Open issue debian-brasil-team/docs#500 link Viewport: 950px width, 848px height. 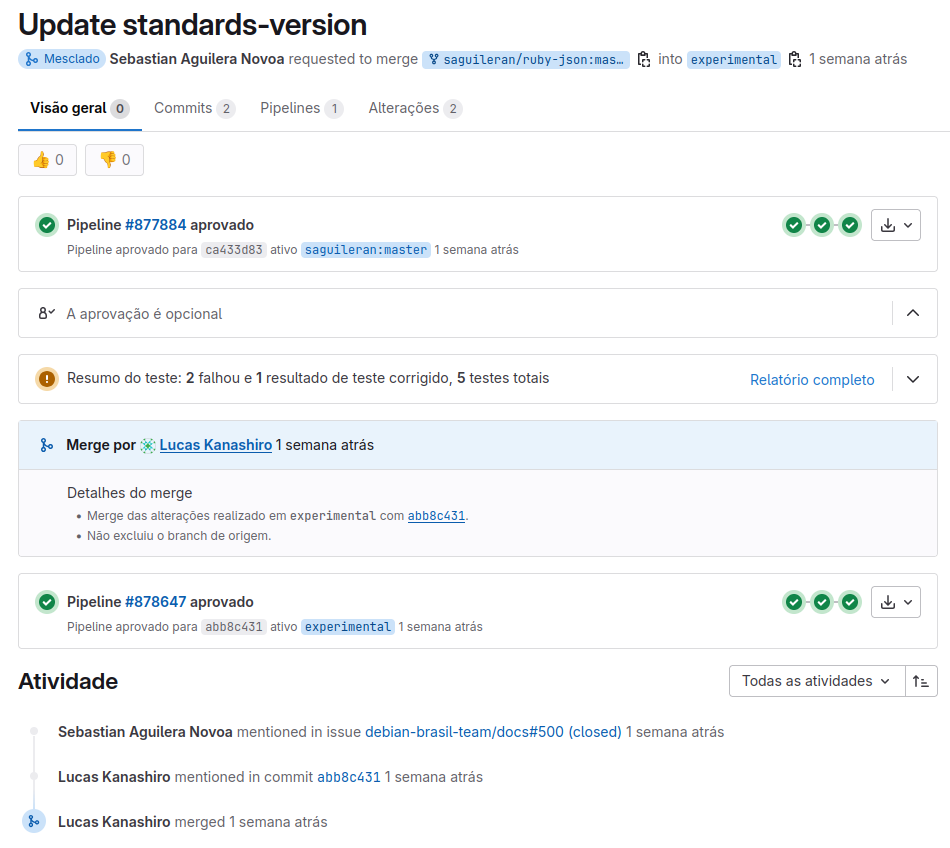493,732
